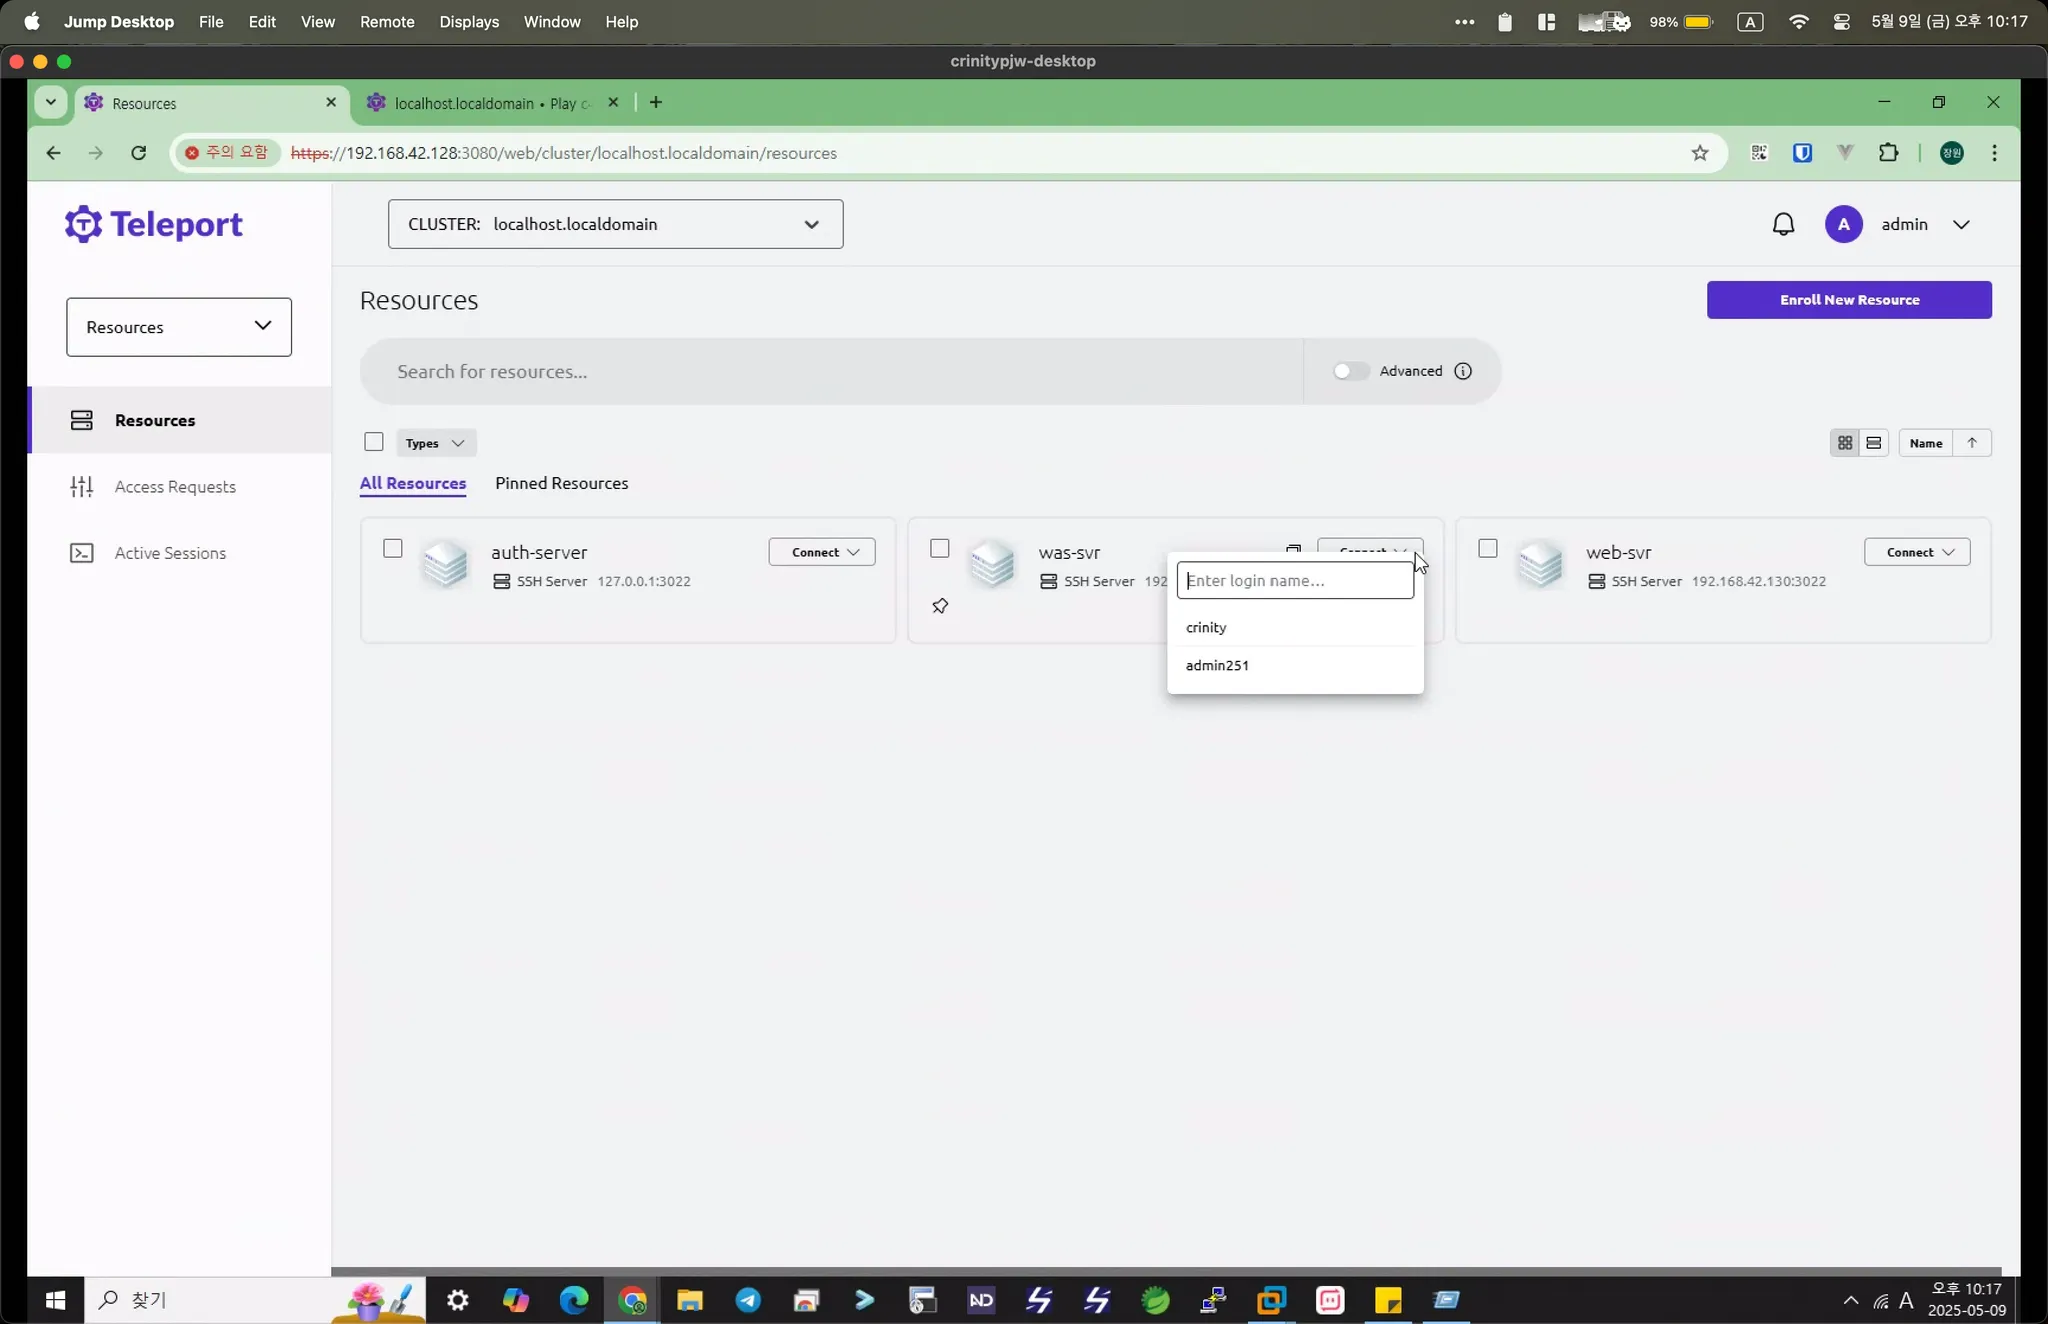Check the auth-server resource checkbox
This screenshot has height=1324, width=2048.
393,549
